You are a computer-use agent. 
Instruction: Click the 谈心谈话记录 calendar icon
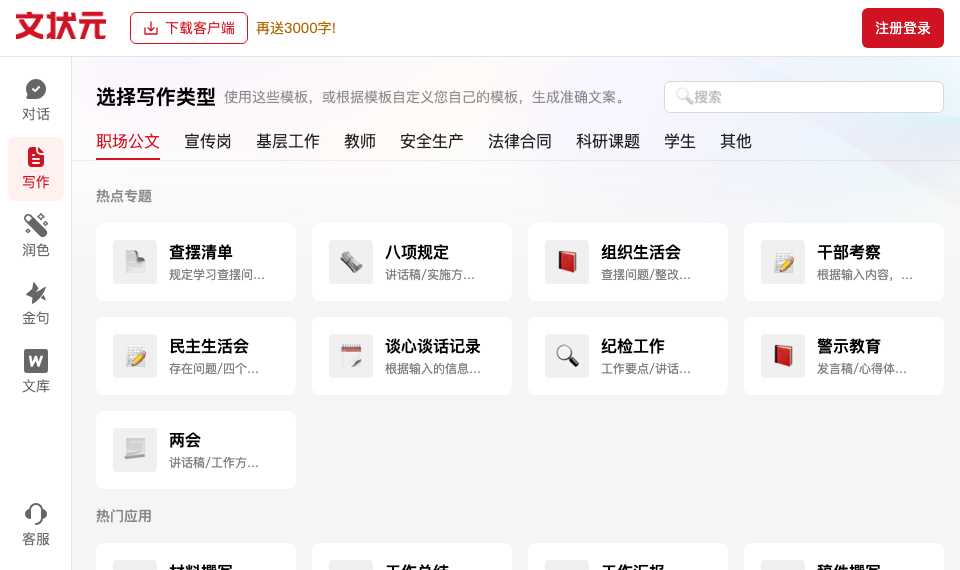pos(351,356)
